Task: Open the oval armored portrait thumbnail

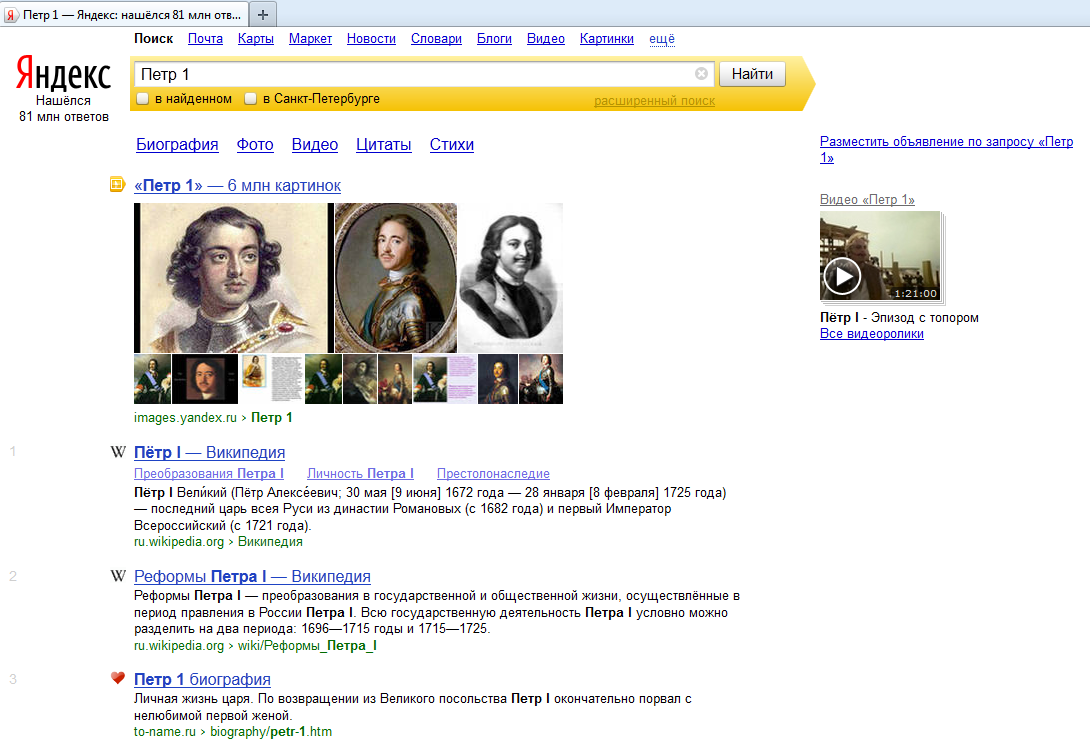Action: point(396,277)
